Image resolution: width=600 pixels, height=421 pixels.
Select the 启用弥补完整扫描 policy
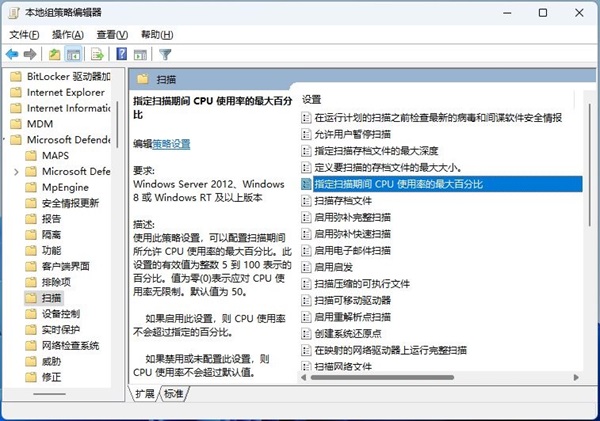(346, 217)
